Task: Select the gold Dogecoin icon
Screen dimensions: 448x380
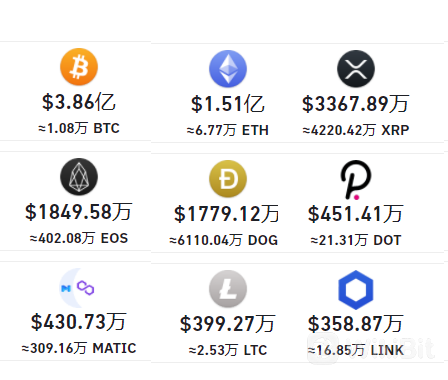Action: pyautogui.click(x=228, y=179)
